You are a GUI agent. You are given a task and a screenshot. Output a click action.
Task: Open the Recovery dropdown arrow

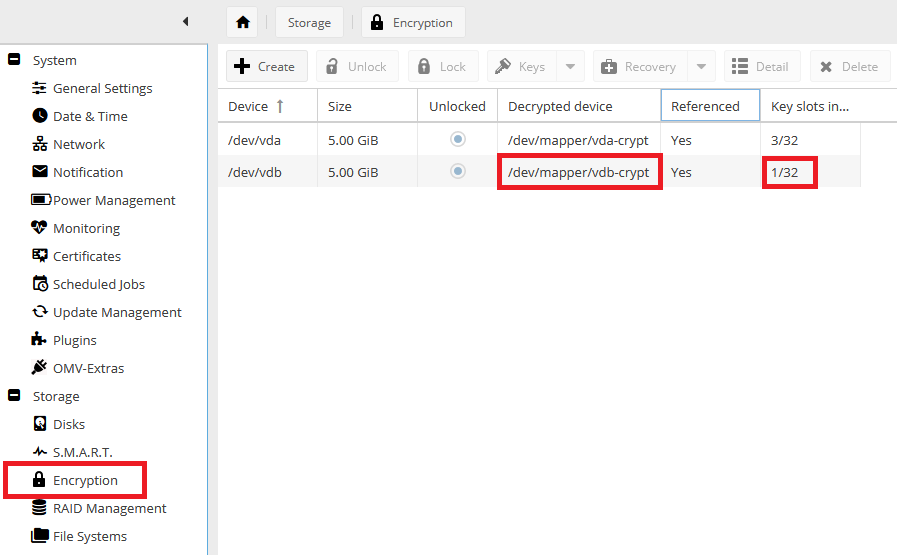[x=700, y=67]
